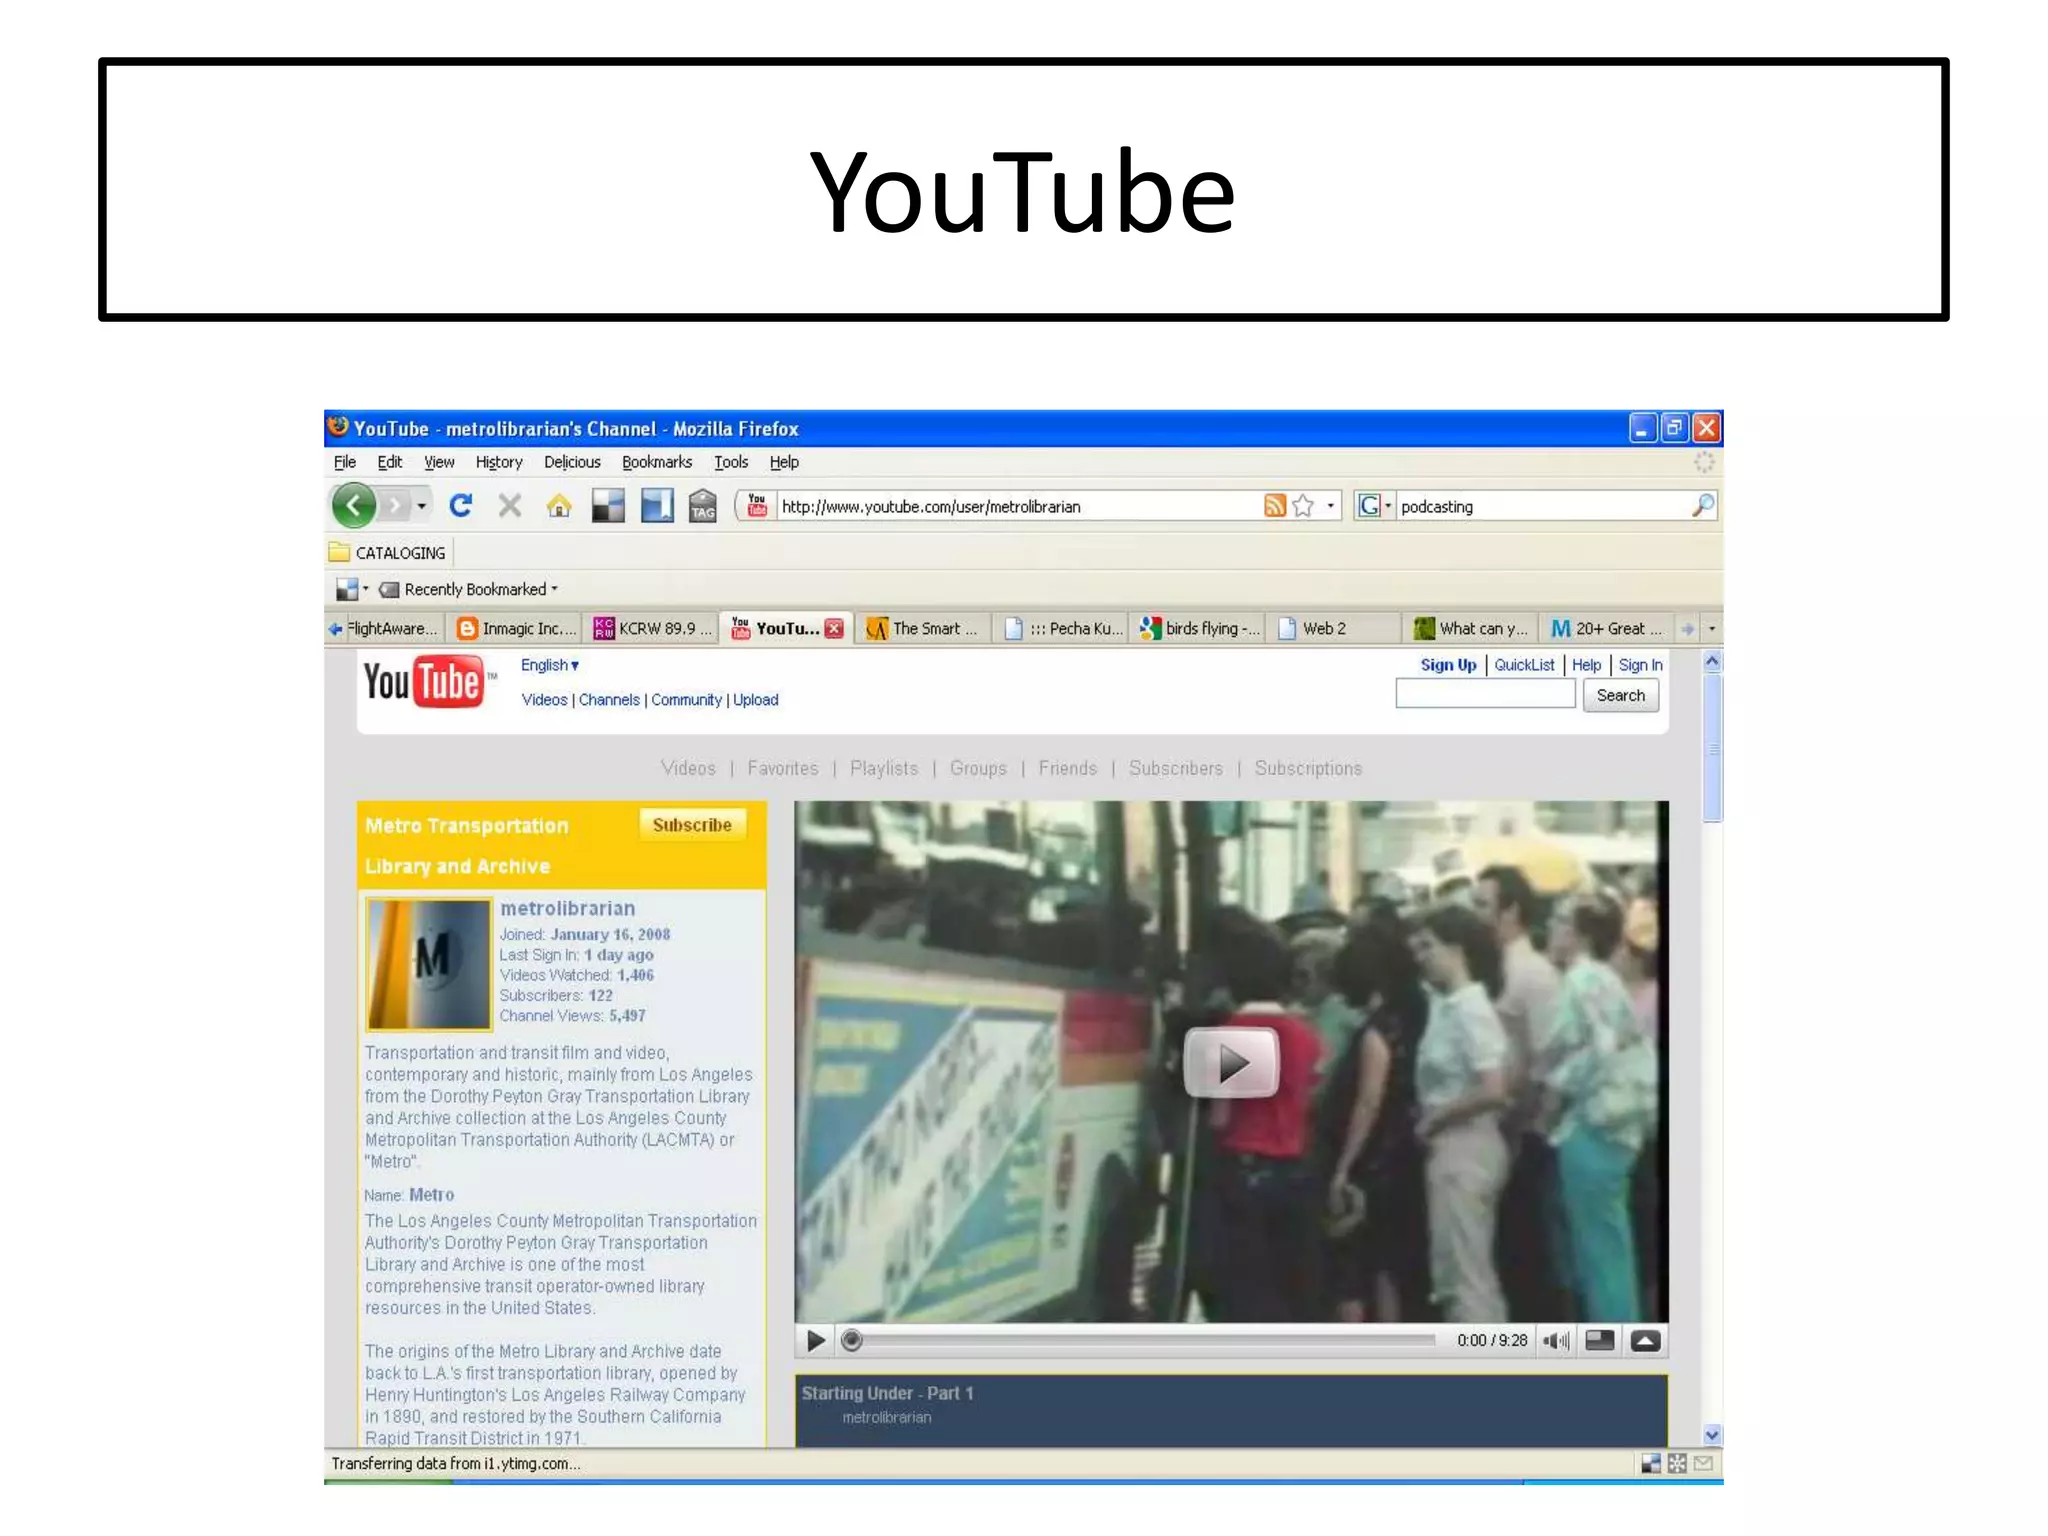The height and width of the screenshot is (1536, 2048).
Task: Click the YouTube Search button
Action: click(x=1620, y=695)
